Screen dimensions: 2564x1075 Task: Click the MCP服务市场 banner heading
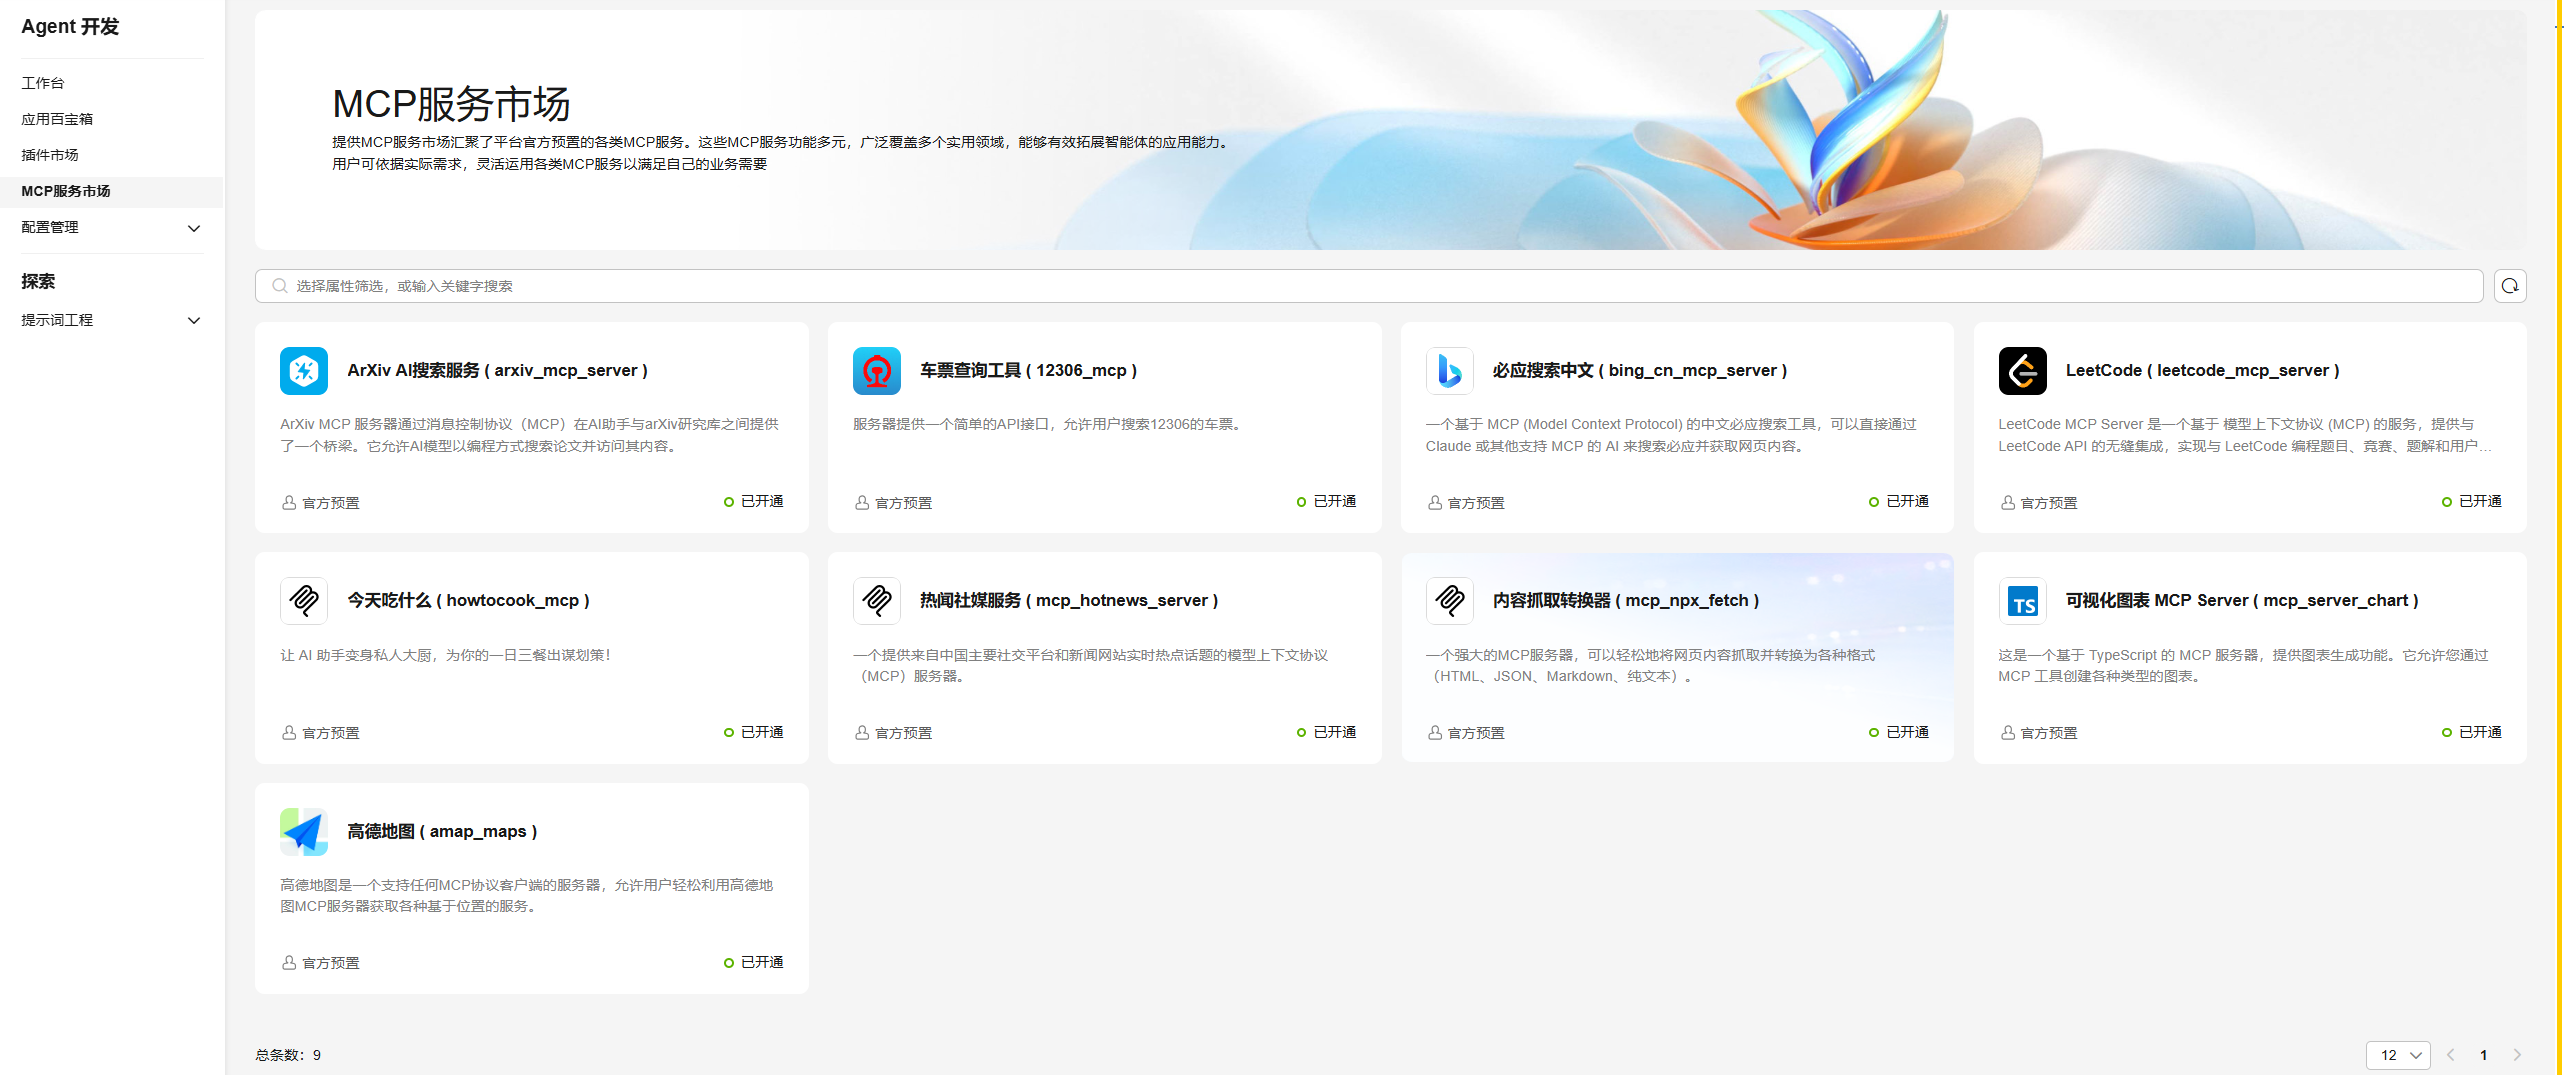(451, 104)
